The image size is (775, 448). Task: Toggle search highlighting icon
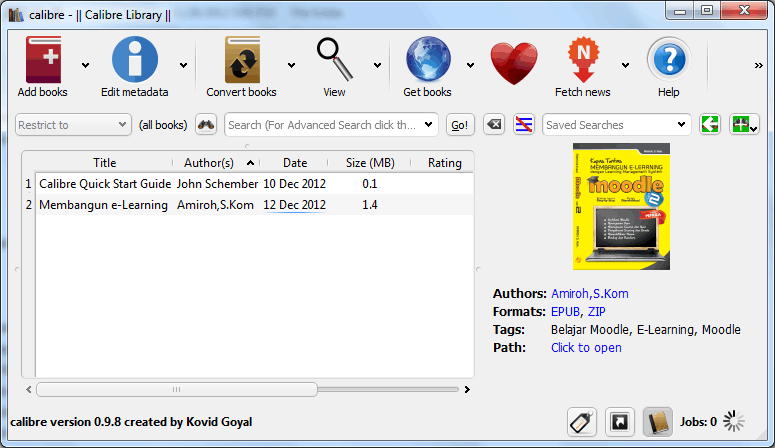(524, 125)
